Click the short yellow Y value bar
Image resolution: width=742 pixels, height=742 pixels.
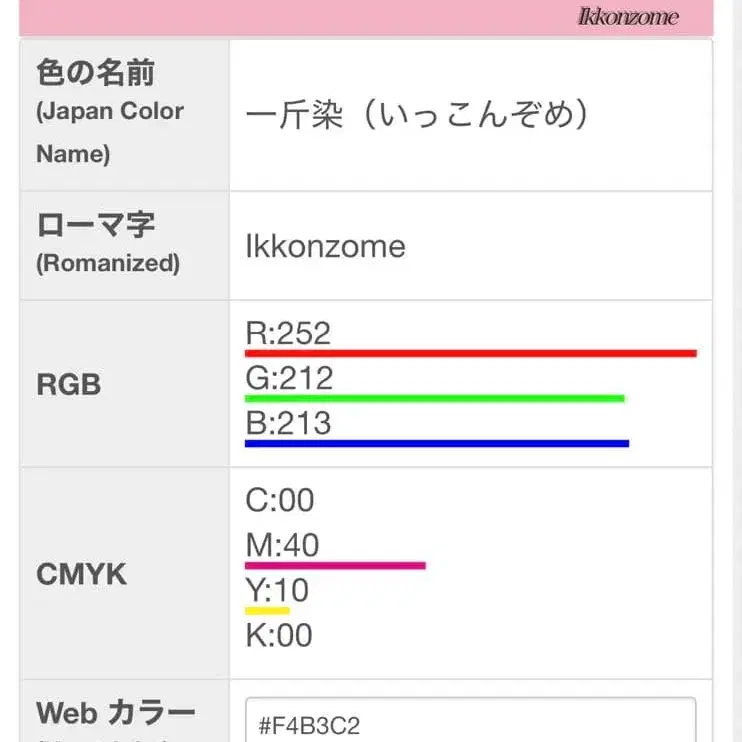pos(267,610)
